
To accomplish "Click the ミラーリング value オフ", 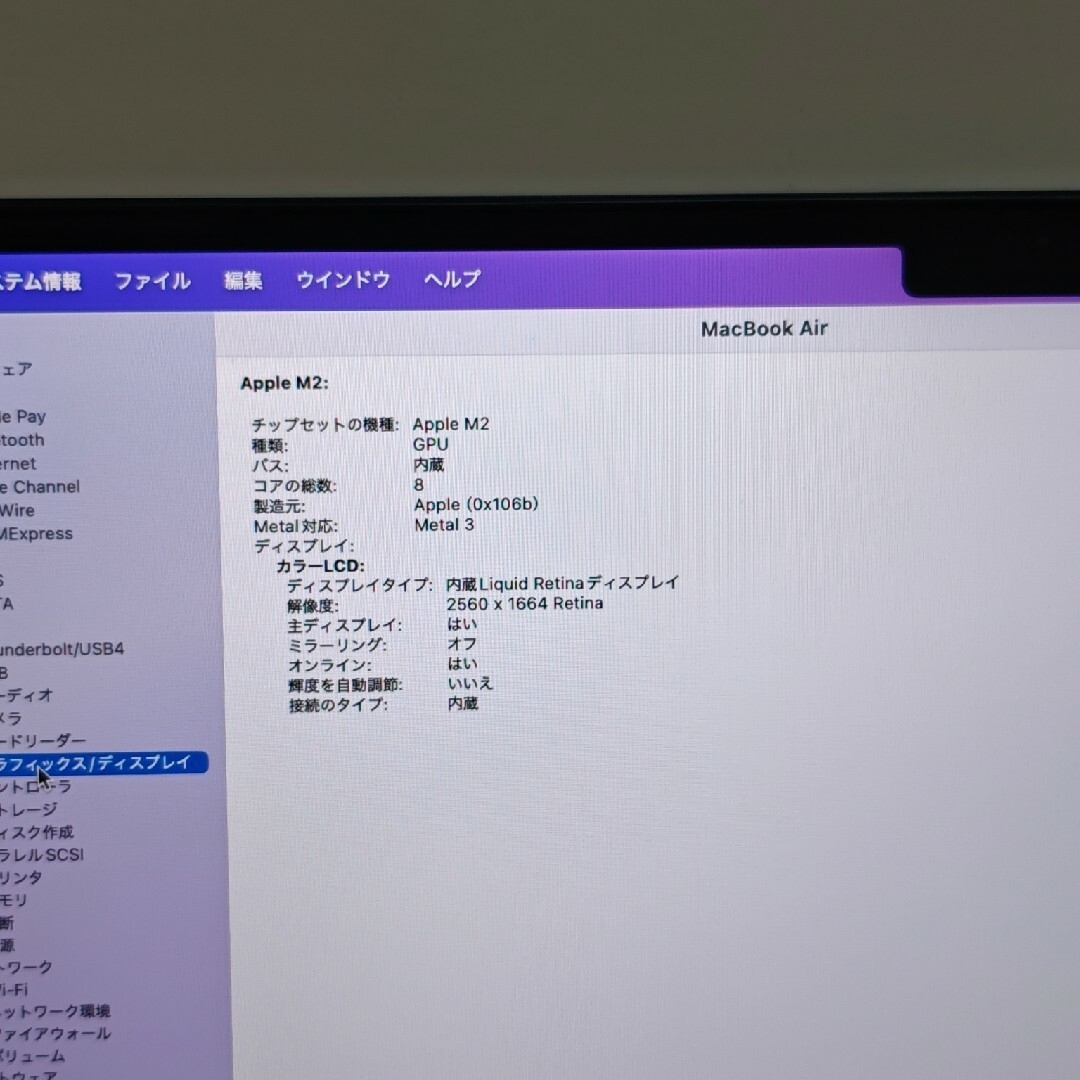I will tap(462, 644).
